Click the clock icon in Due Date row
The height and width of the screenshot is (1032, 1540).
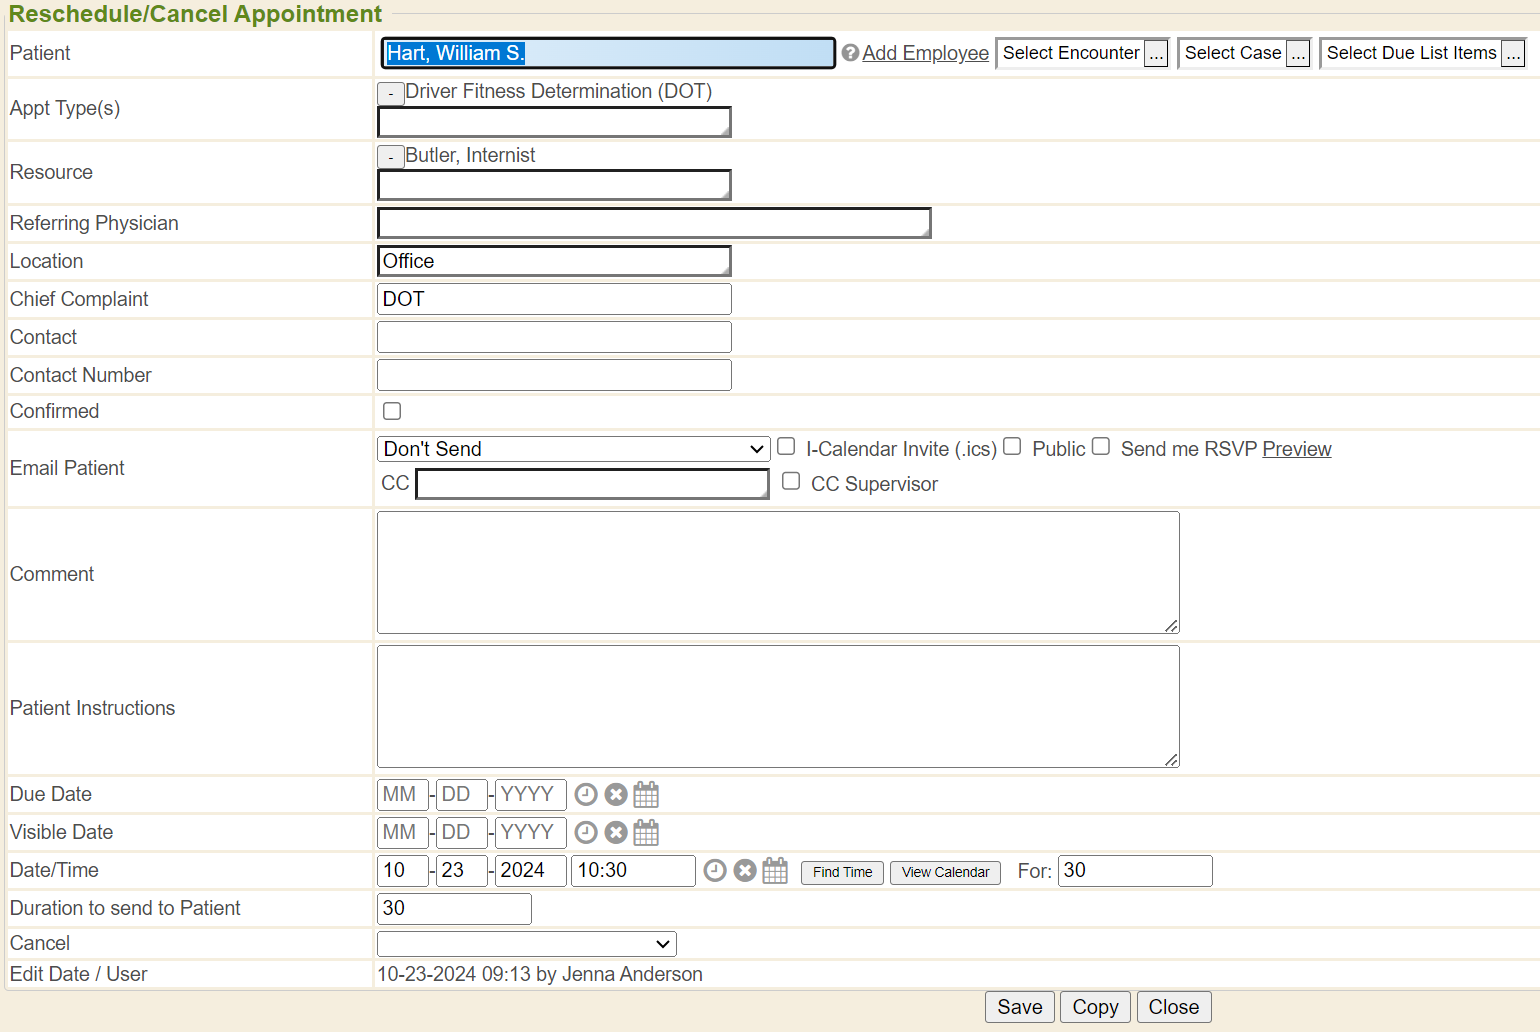click(x=586, y=795)
